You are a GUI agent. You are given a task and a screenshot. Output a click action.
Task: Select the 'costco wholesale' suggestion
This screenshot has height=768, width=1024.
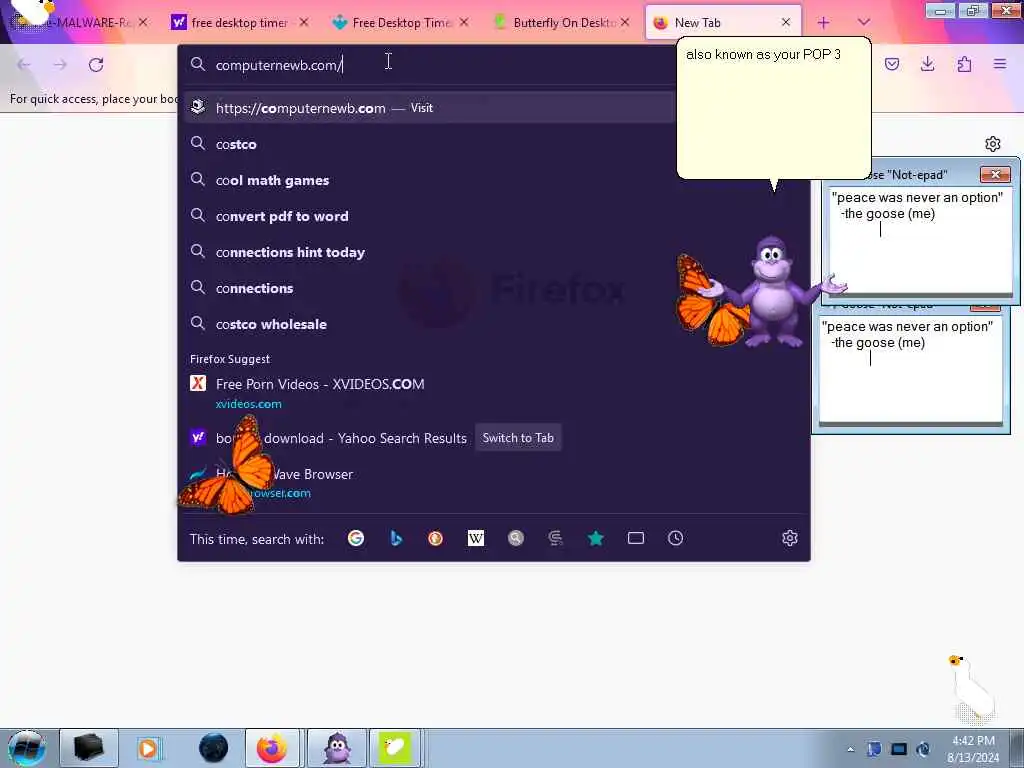(x=271, y=324)
